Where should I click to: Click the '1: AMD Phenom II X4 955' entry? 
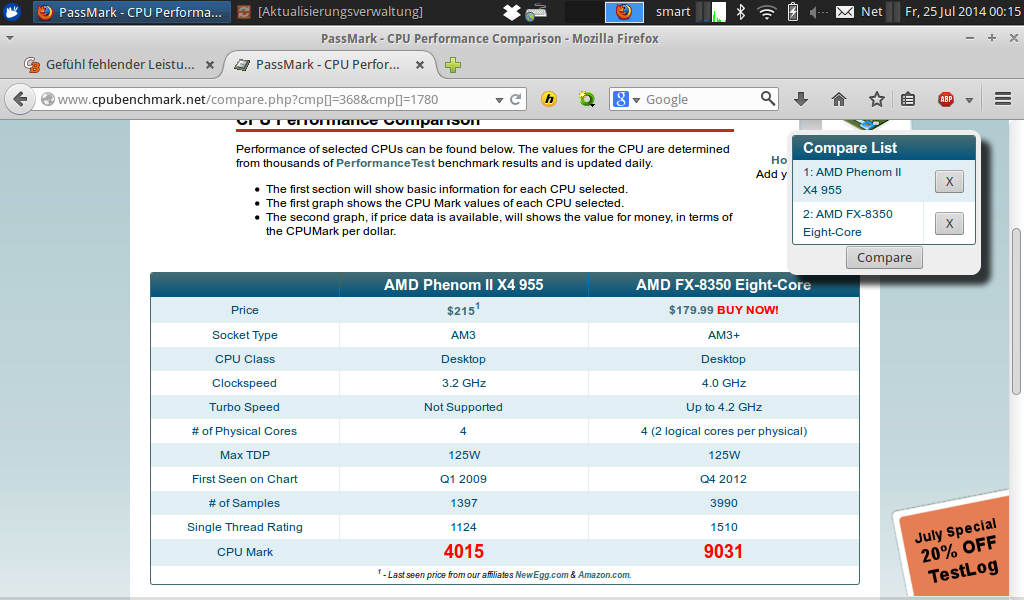coord(852,181)
